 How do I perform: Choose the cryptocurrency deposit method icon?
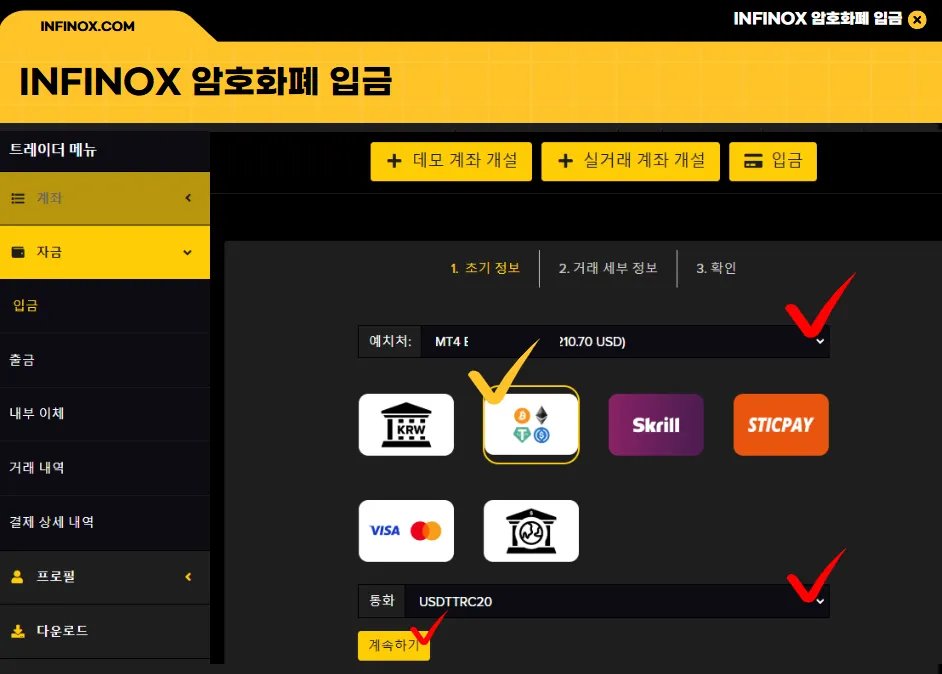click(x=531, y=425)
